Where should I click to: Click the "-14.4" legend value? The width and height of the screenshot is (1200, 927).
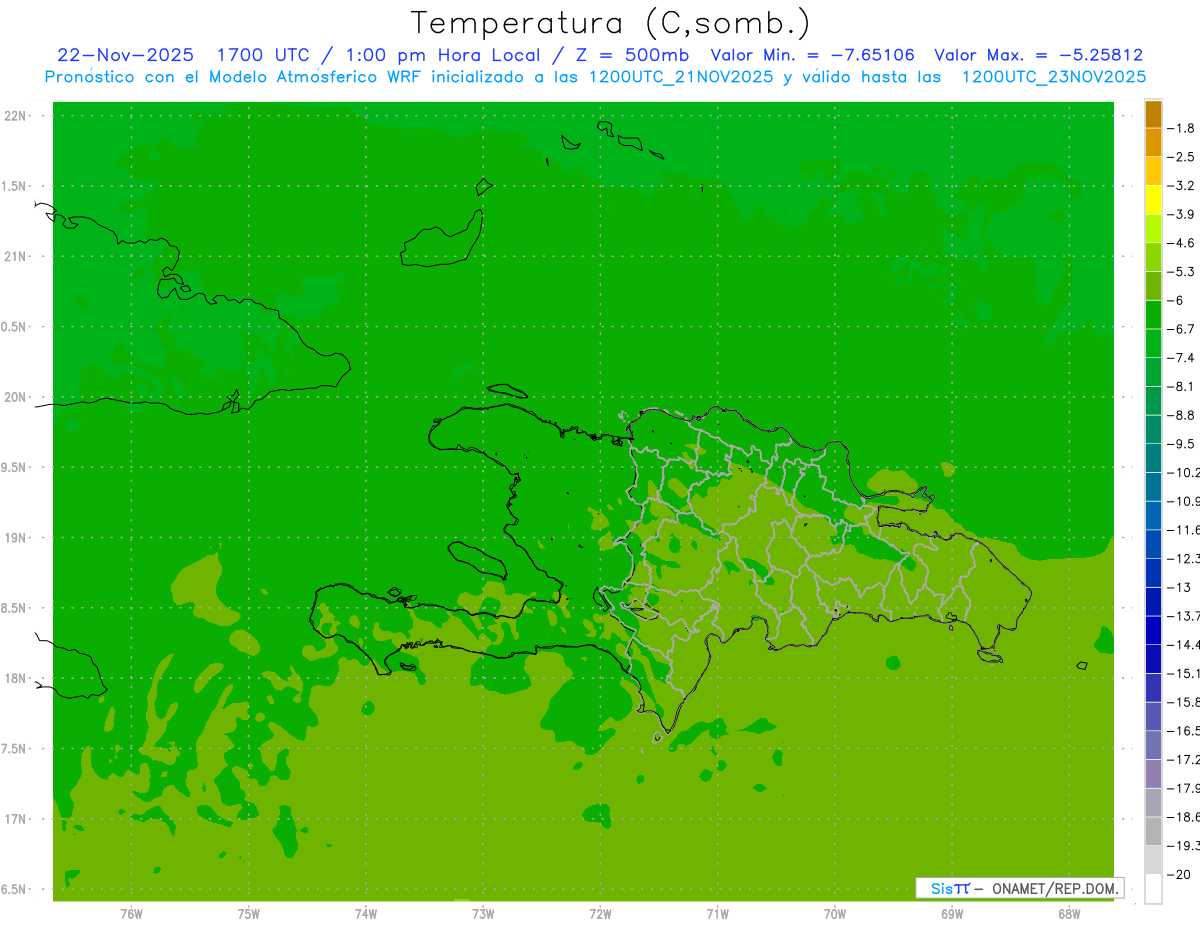(1183, 645)
